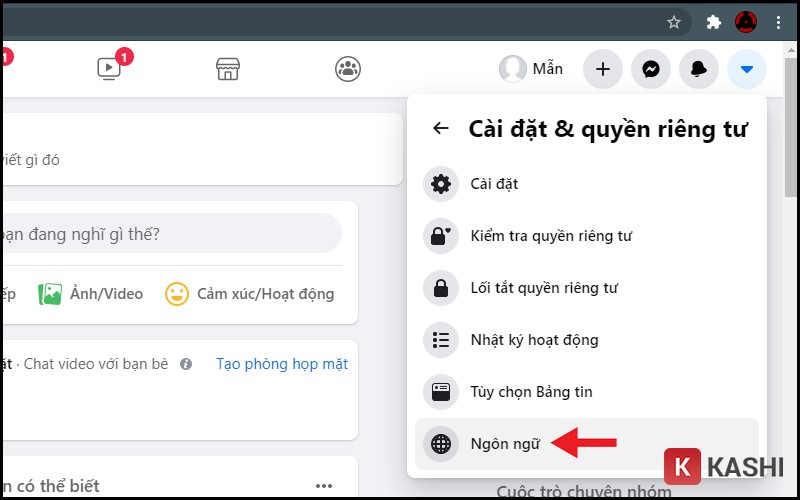This screenshot has height=500, width=800.
Task: Select Kiểm tra quyền riêng tư
Action: (x=587, y=236)
